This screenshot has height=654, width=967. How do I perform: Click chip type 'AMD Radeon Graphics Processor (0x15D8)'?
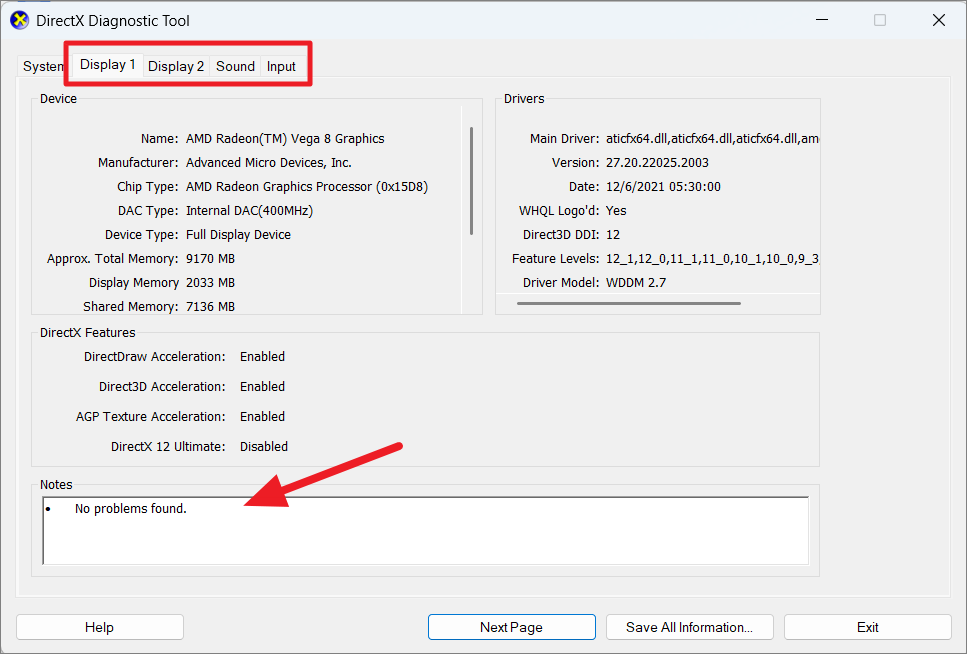307,186
